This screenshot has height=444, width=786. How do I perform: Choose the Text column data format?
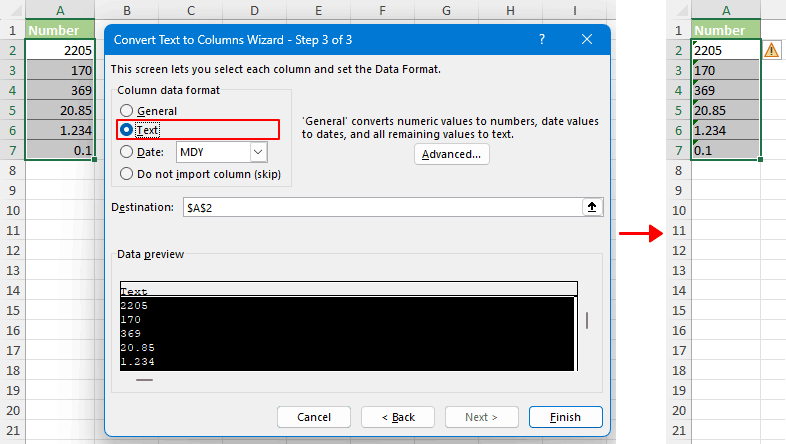coord(127,130)
